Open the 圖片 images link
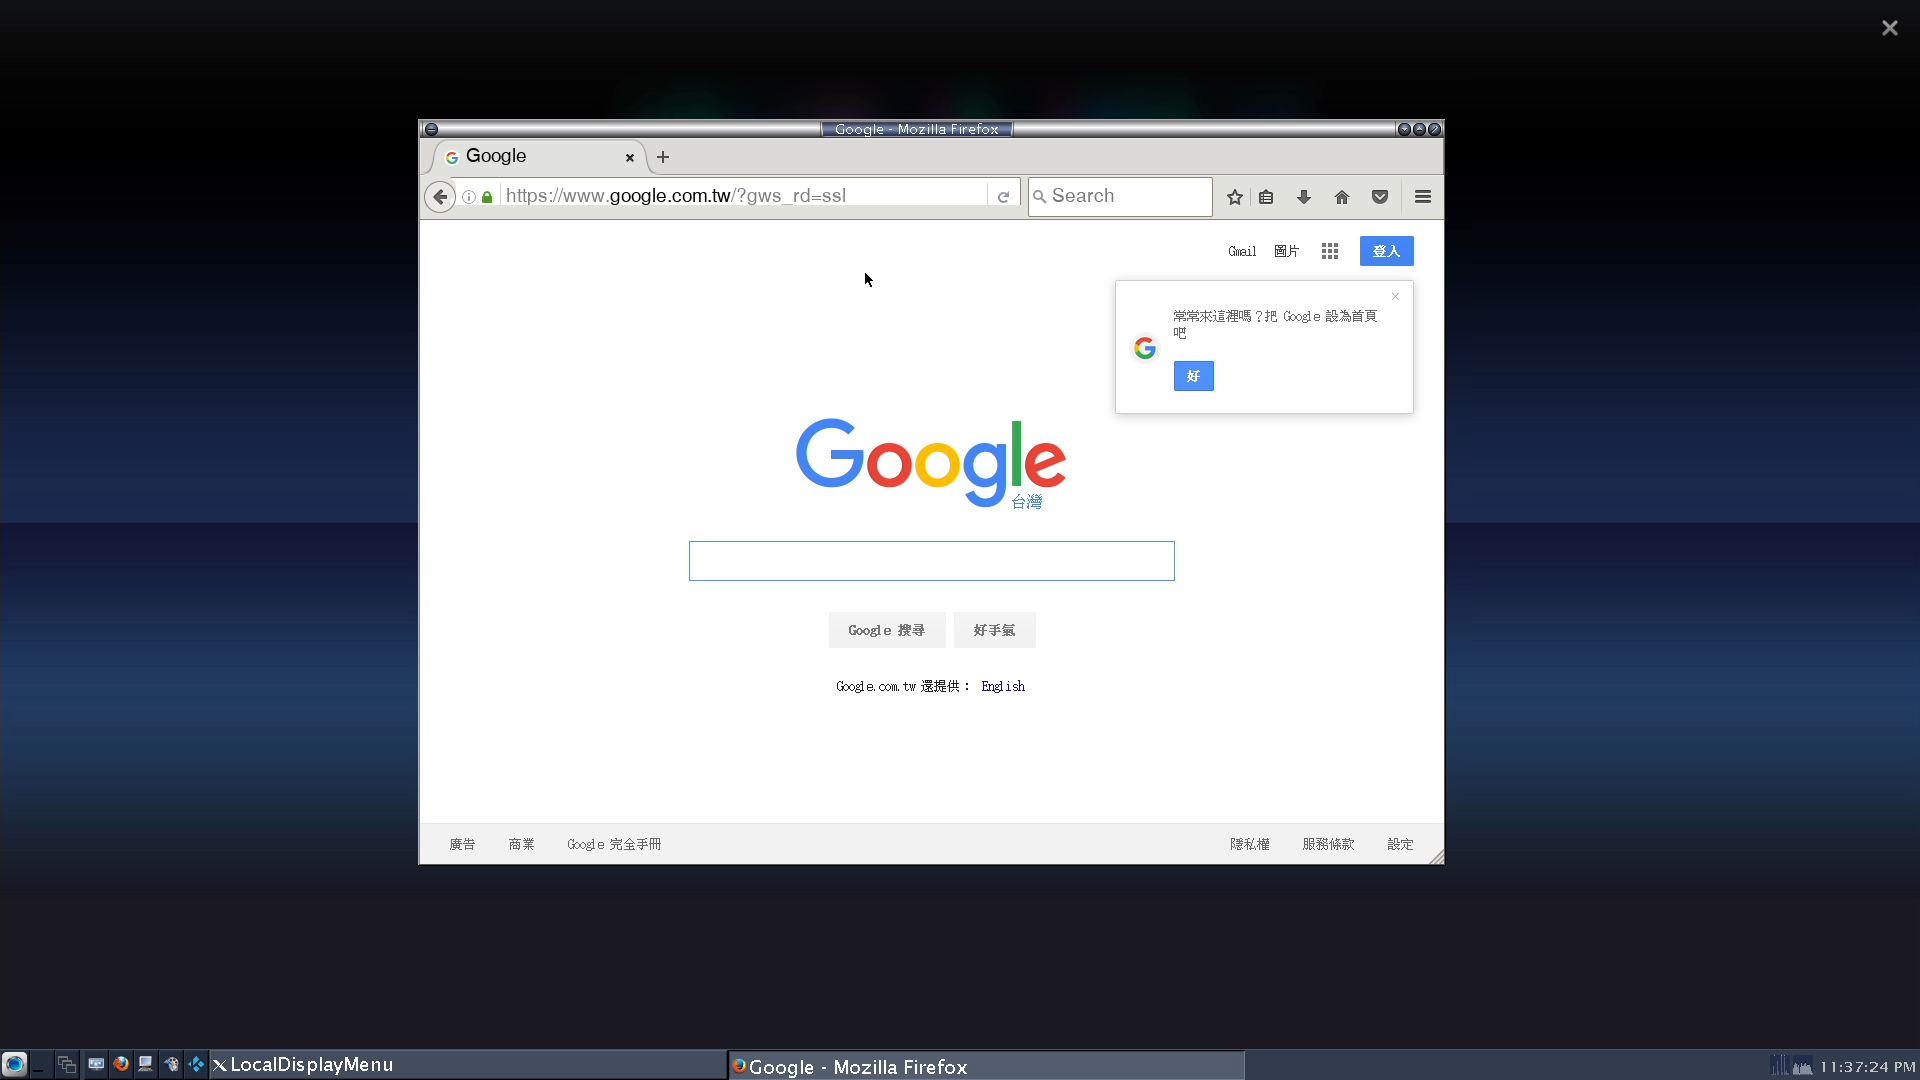Screen dimensions: 1920x1080 1286,251
